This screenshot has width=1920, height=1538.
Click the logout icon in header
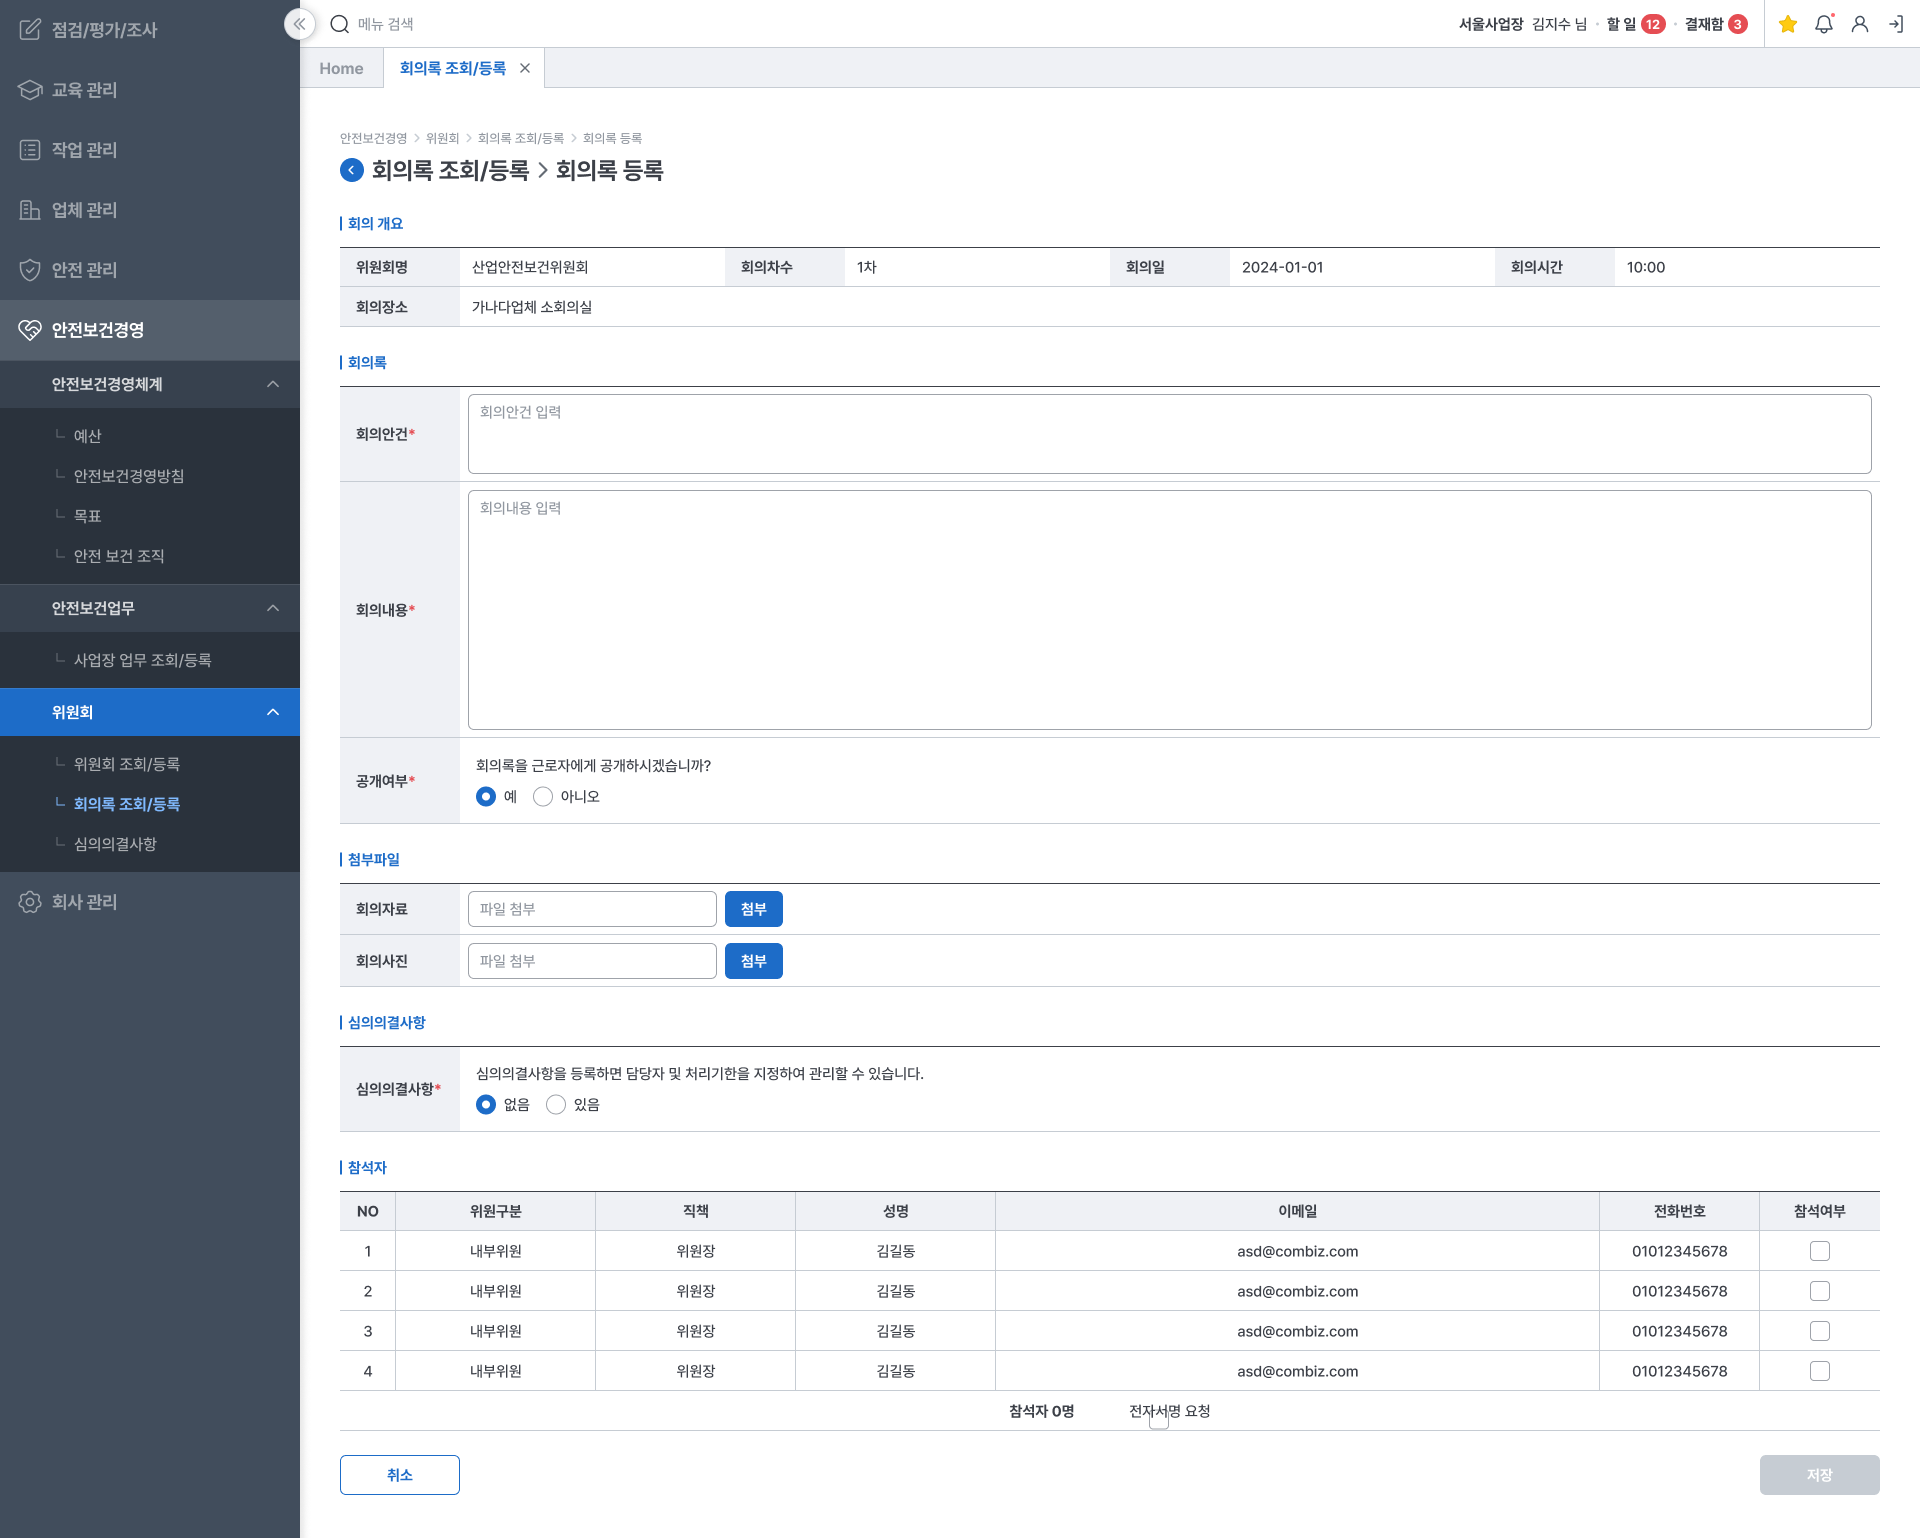[x=1896, y=24]
